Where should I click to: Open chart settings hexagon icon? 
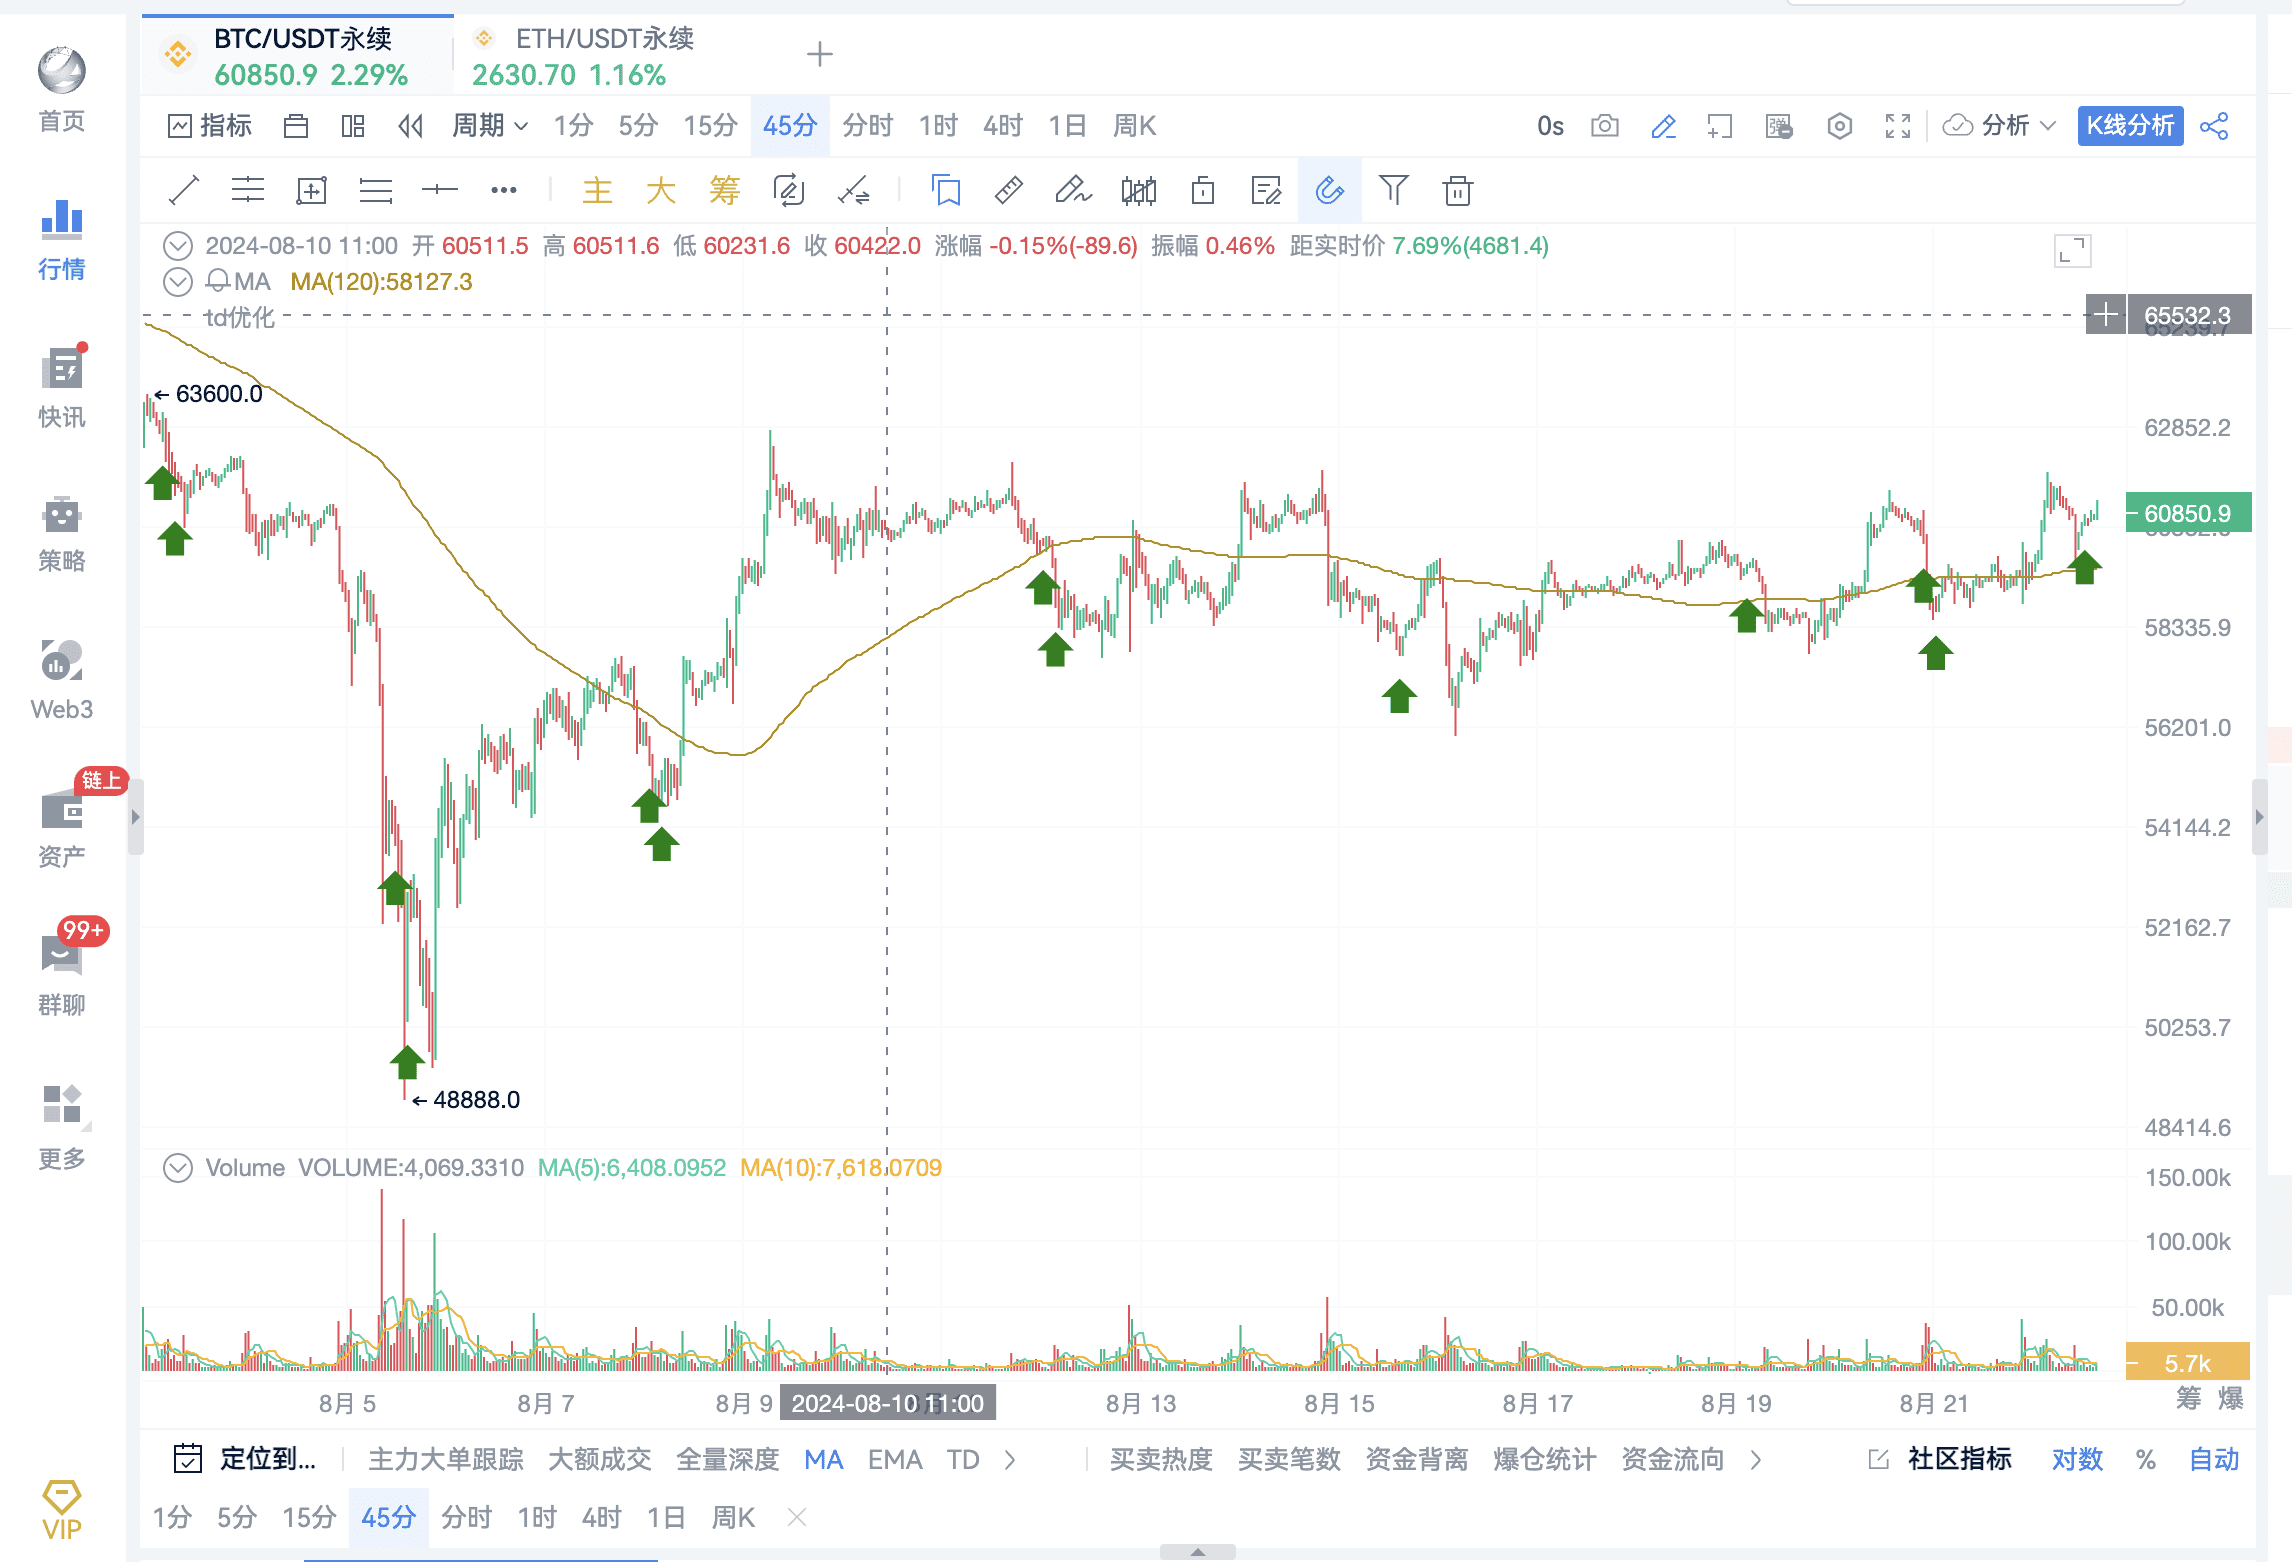click(1839, 126)
